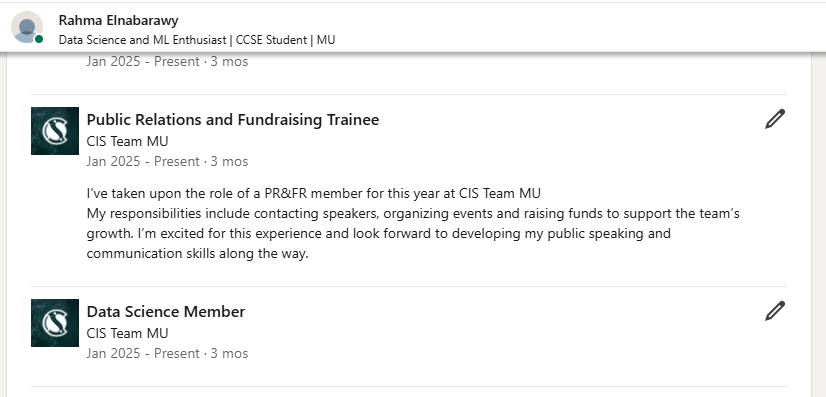
Task: Click CIS Team MU under Public Relations Trainee
Action: pyautogui.click(x=127, y=142)
